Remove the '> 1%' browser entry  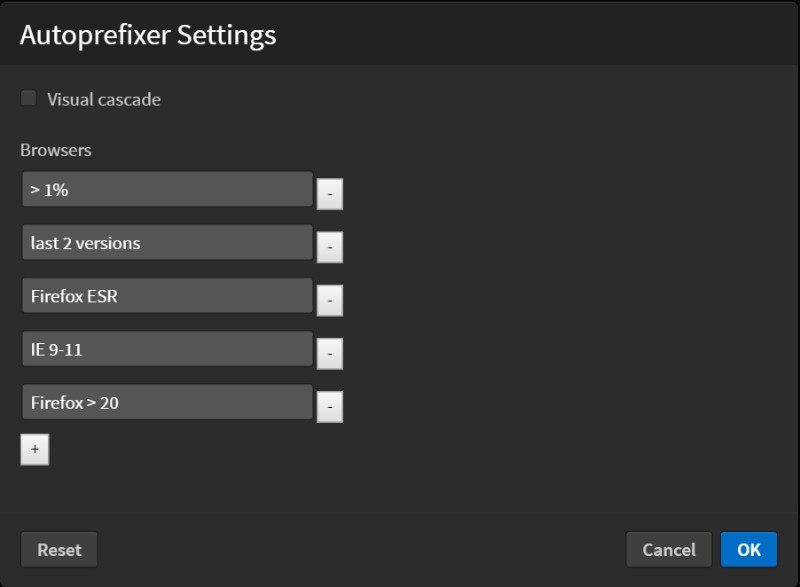(x=330, y=193)
